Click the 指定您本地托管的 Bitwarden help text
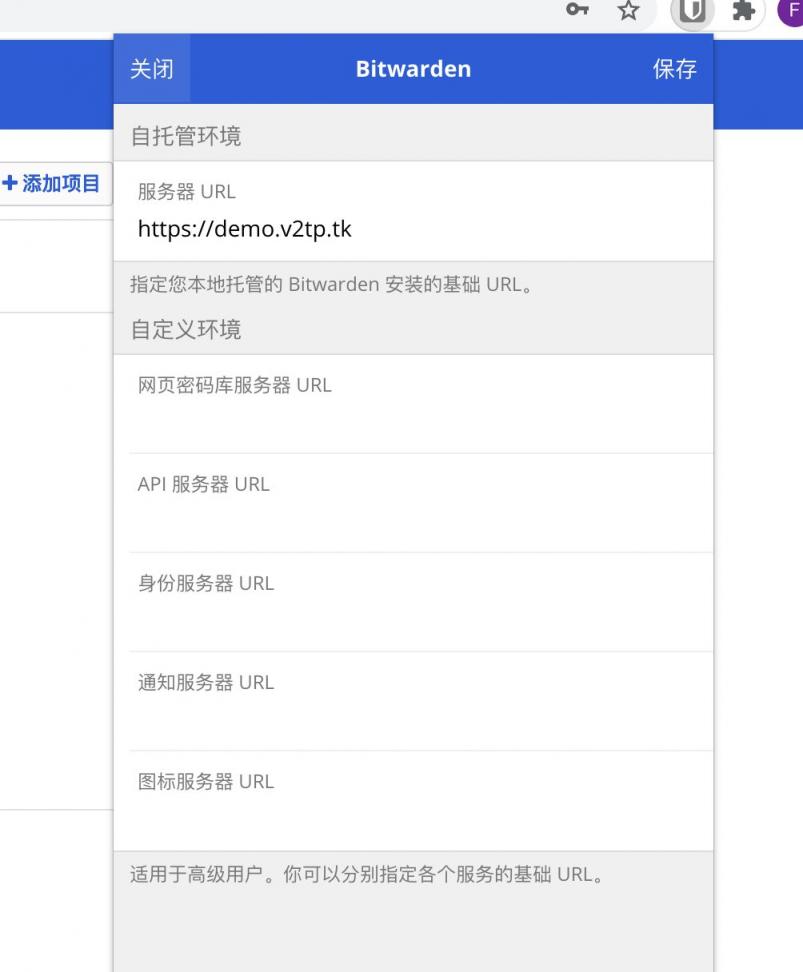Screen dimensions: 803x972 point(330,284)
